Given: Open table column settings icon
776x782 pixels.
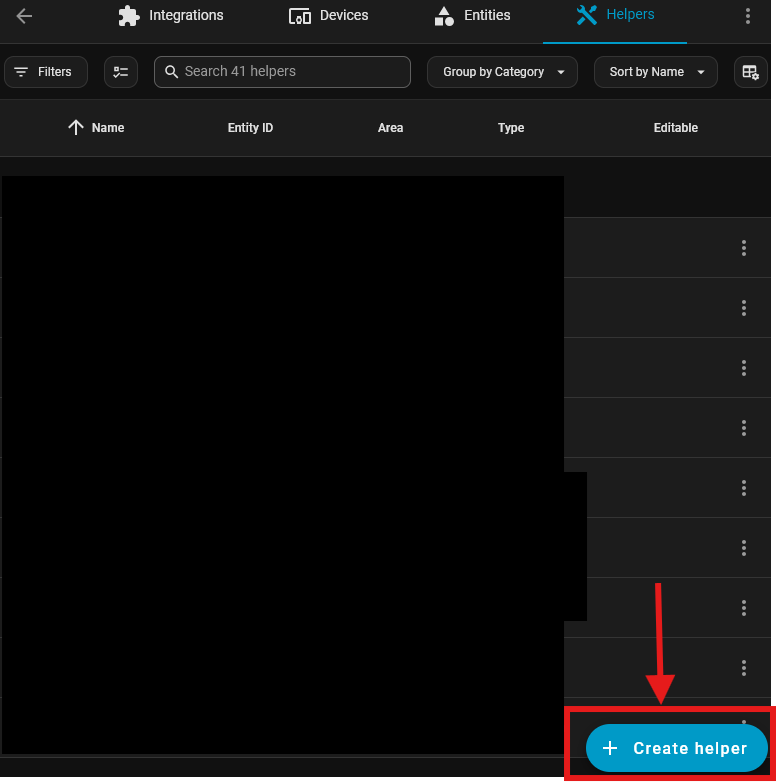Looking at the screenshot, I should click(x=751, y=72).
